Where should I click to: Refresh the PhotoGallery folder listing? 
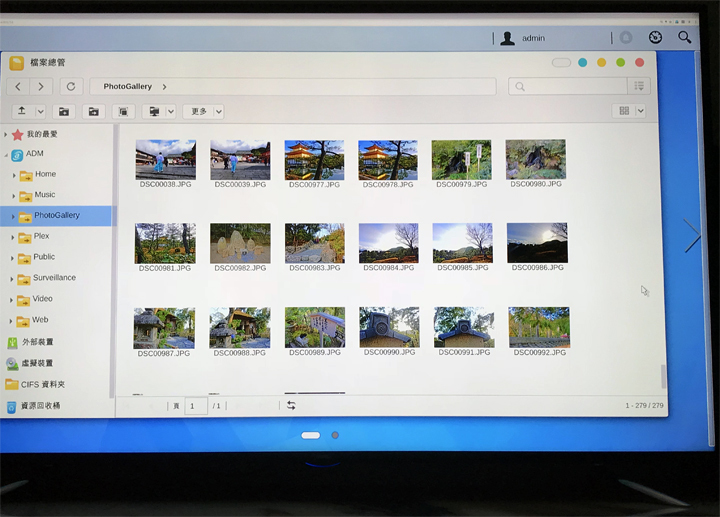[x=71, y=86]
